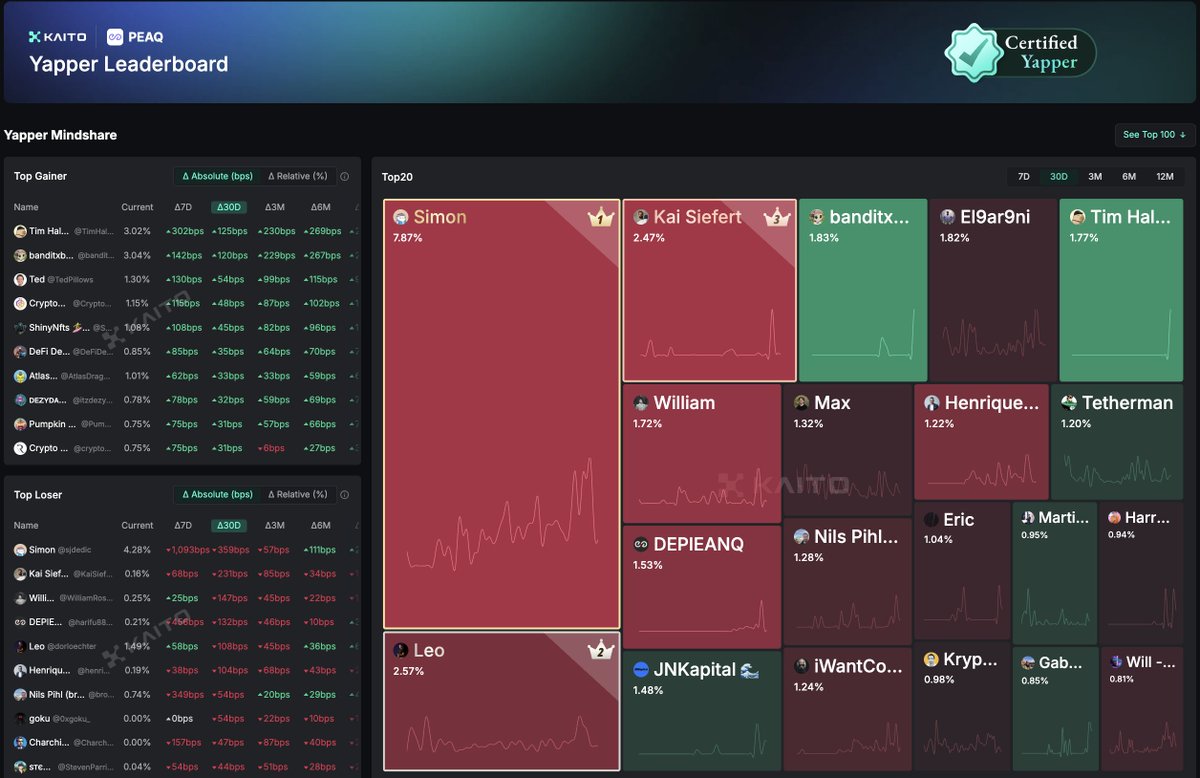1200x778 pixels.
Task: Switch Top20 chart to 3M range
Action: tap(1095, 177)
